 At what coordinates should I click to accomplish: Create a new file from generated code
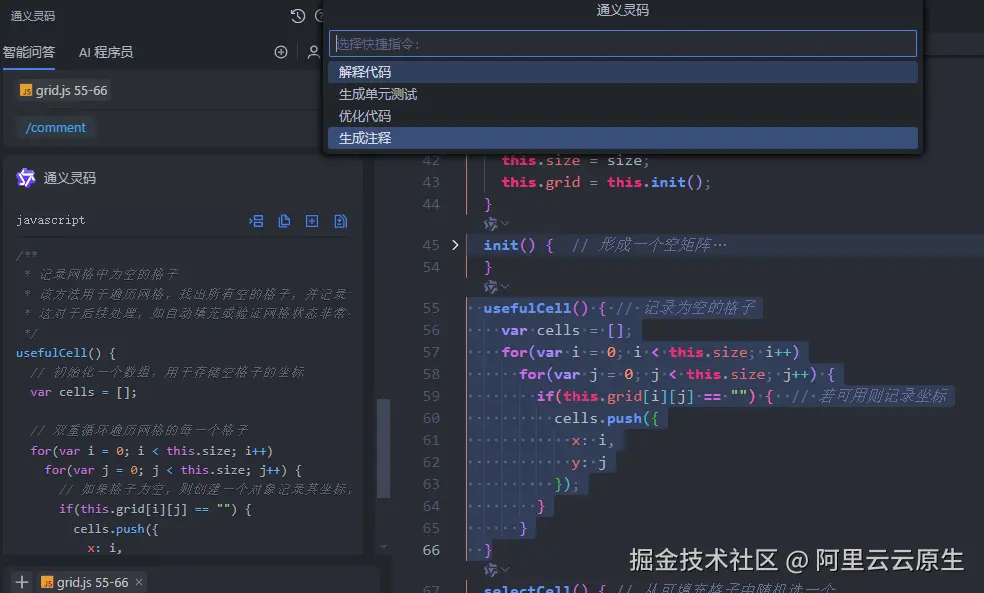click(x=312, y=221)
